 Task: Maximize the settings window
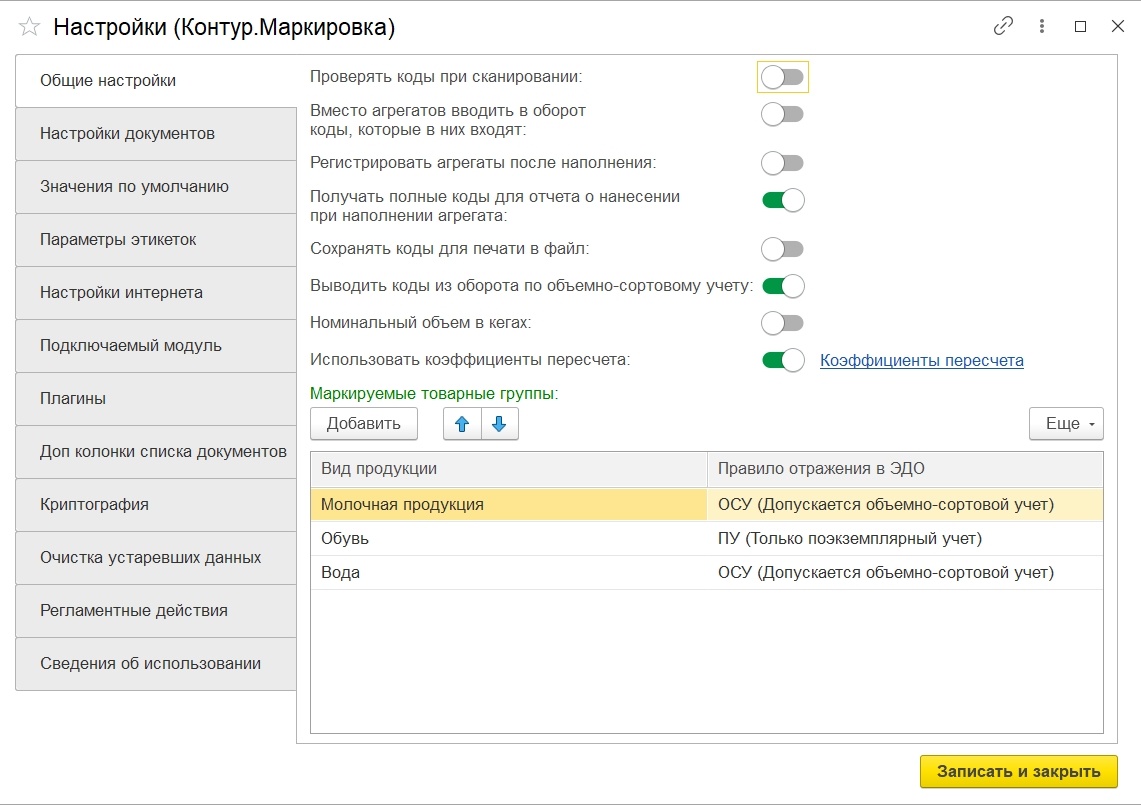[1081, 26]
